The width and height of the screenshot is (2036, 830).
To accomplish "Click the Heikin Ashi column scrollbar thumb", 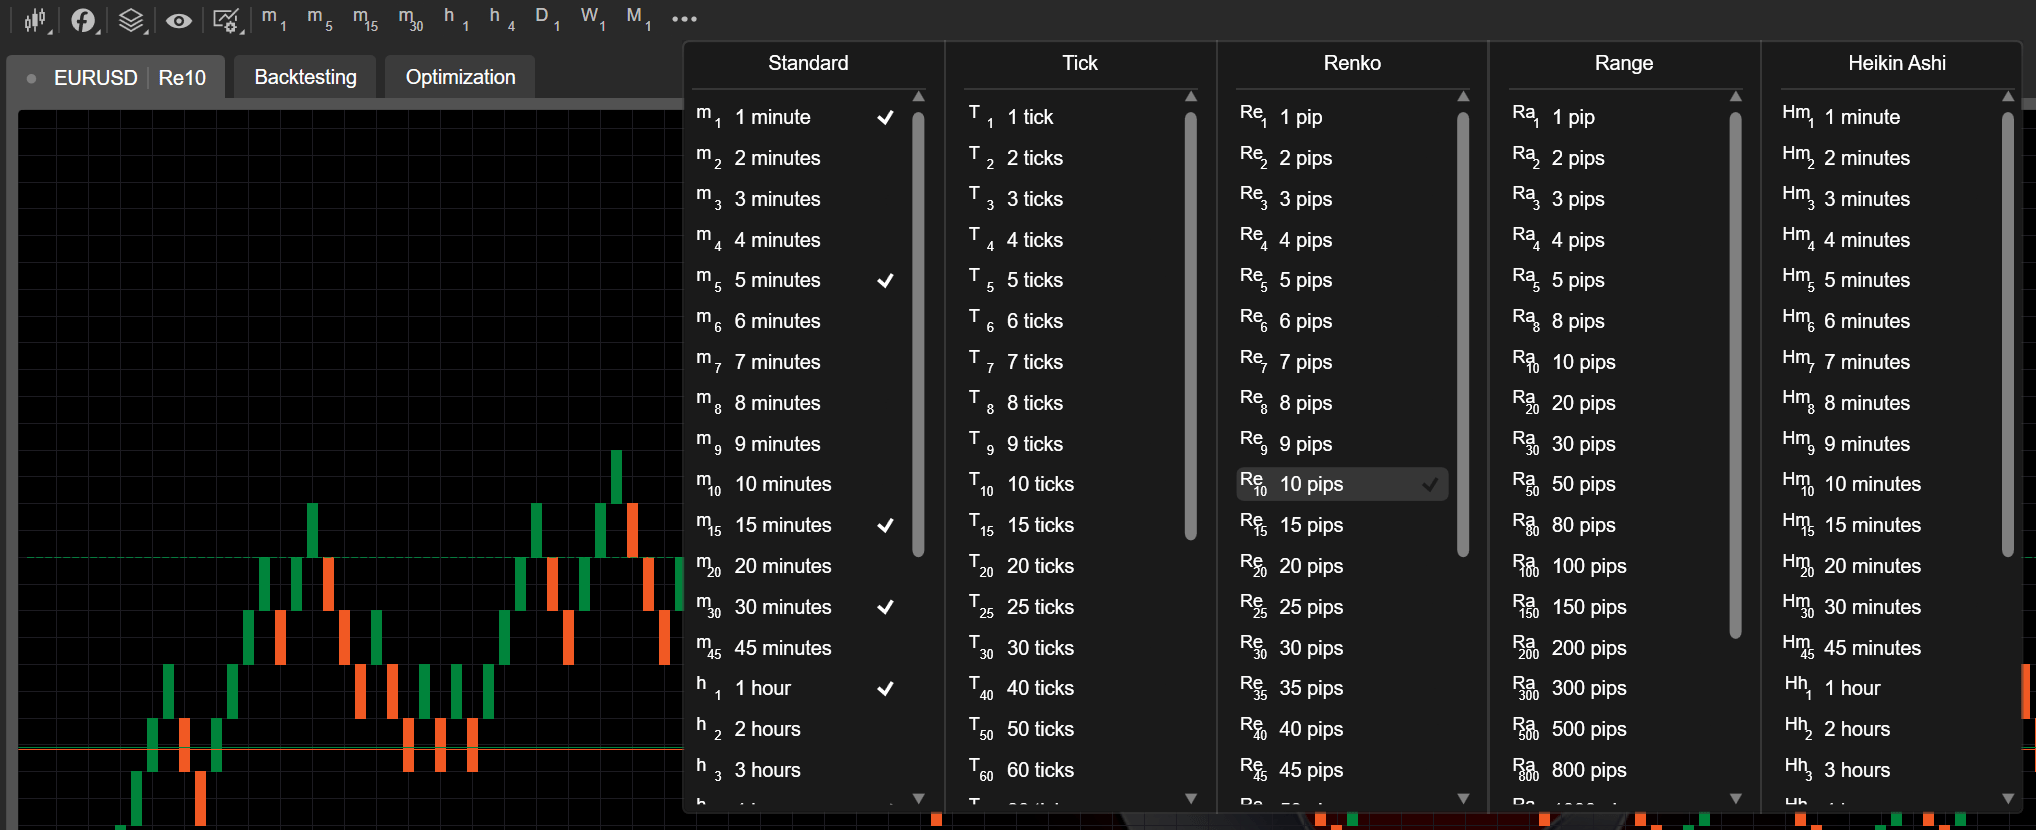I will [2008, 334].
